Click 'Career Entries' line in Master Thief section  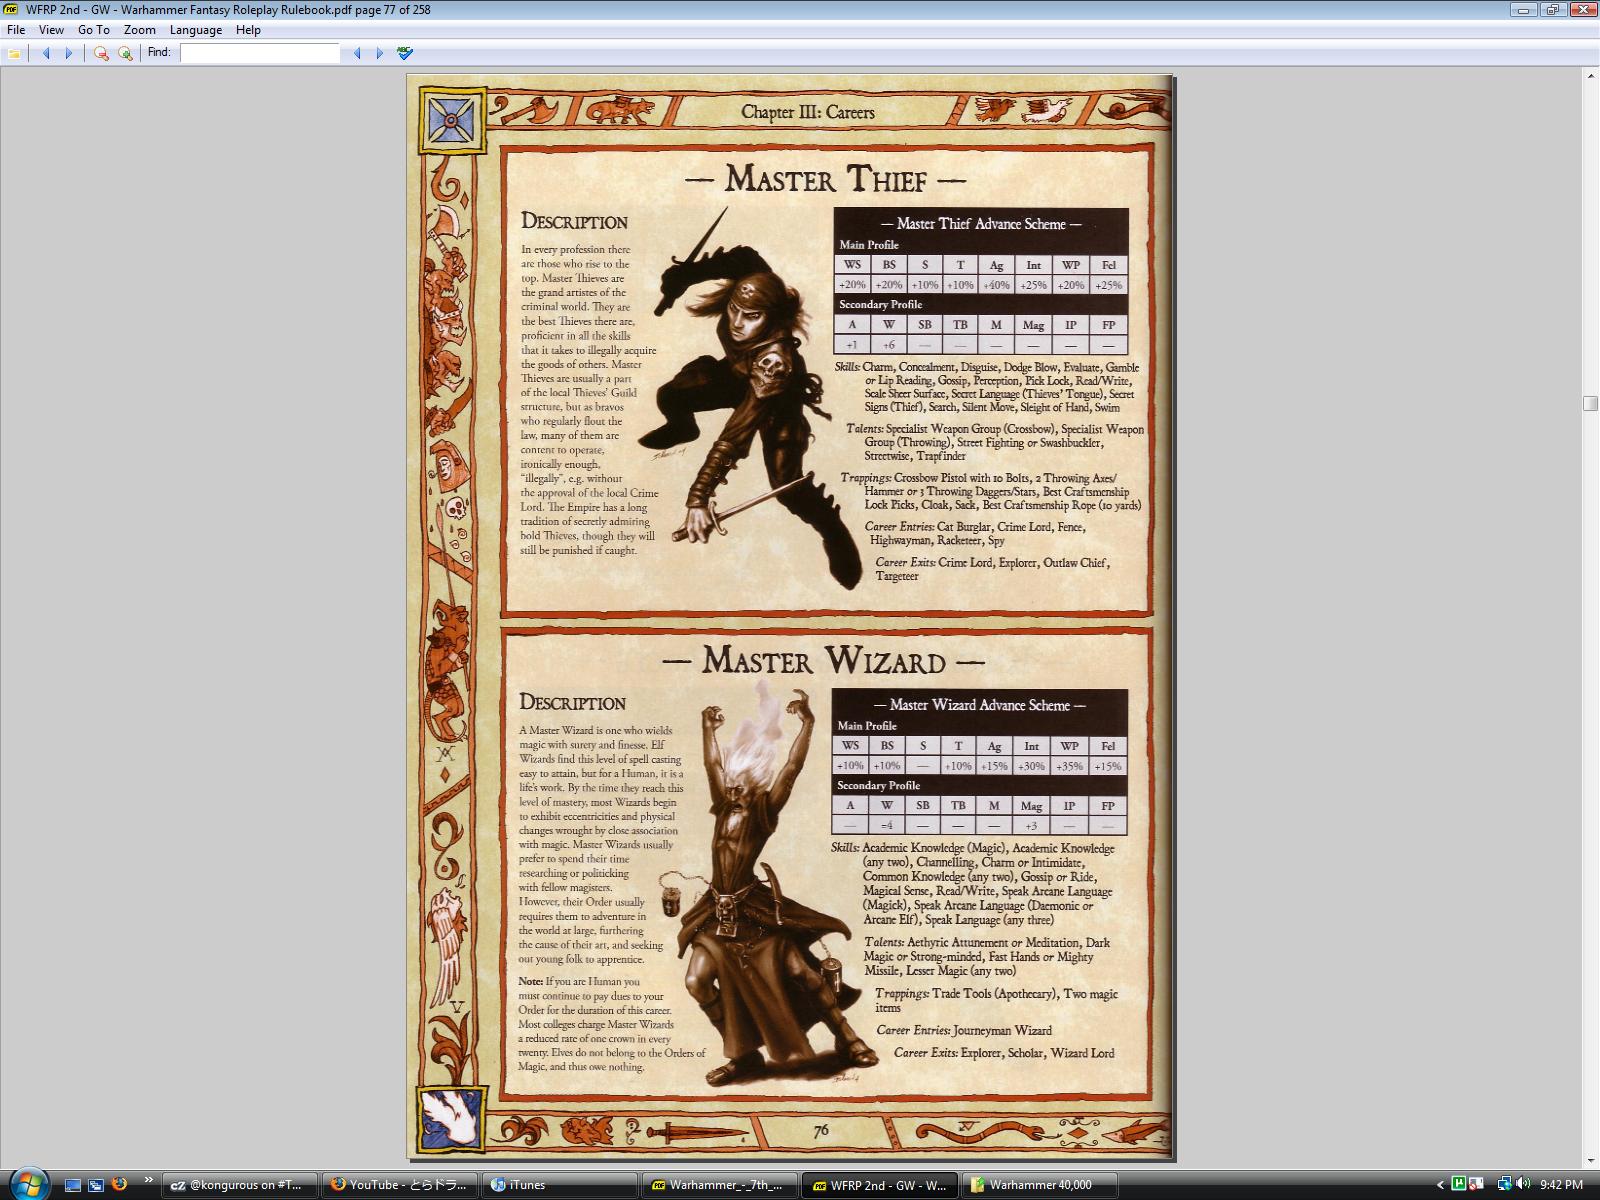pos(976,534)
